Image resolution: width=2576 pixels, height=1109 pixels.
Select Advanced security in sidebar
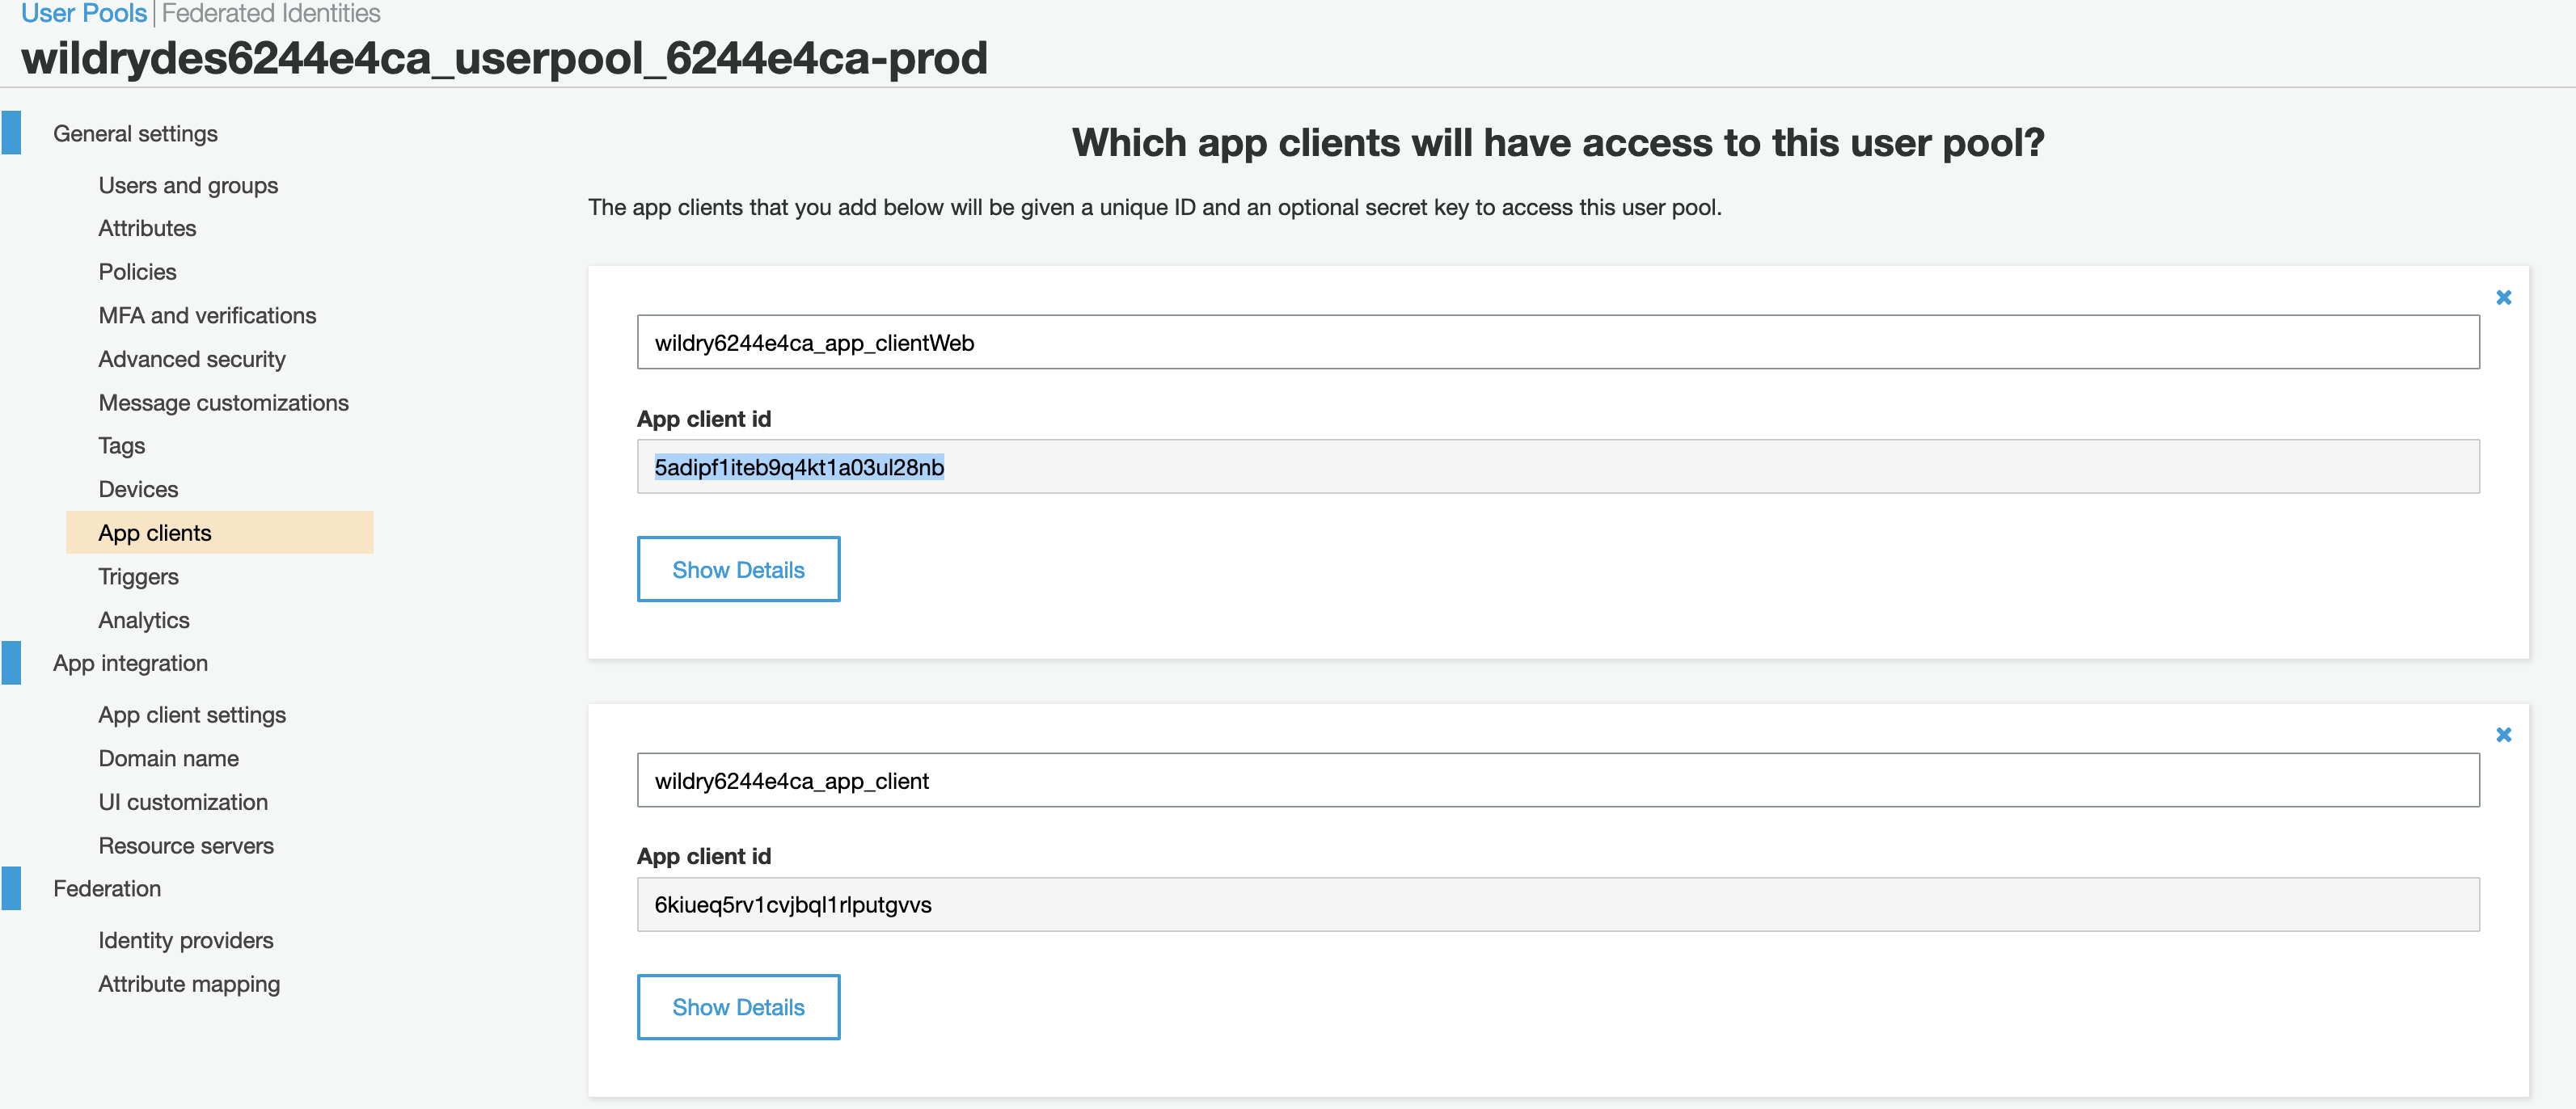click(x=192, y=359)
